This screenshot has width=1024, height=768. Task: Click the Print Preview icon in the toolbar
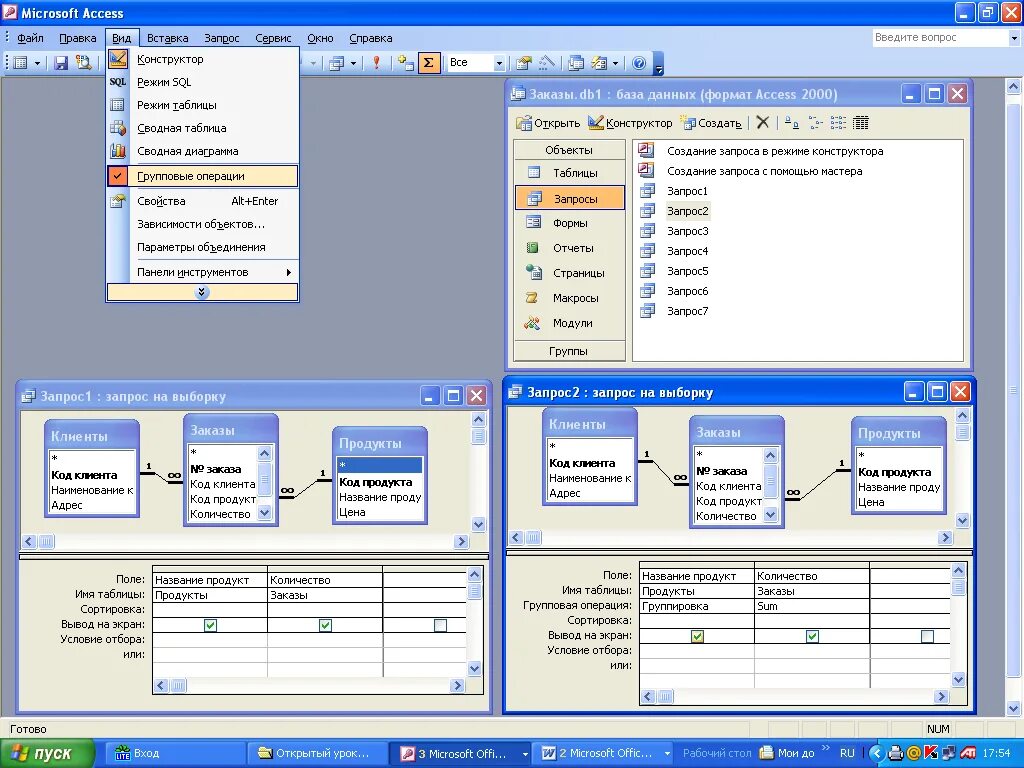pos(83,63)
